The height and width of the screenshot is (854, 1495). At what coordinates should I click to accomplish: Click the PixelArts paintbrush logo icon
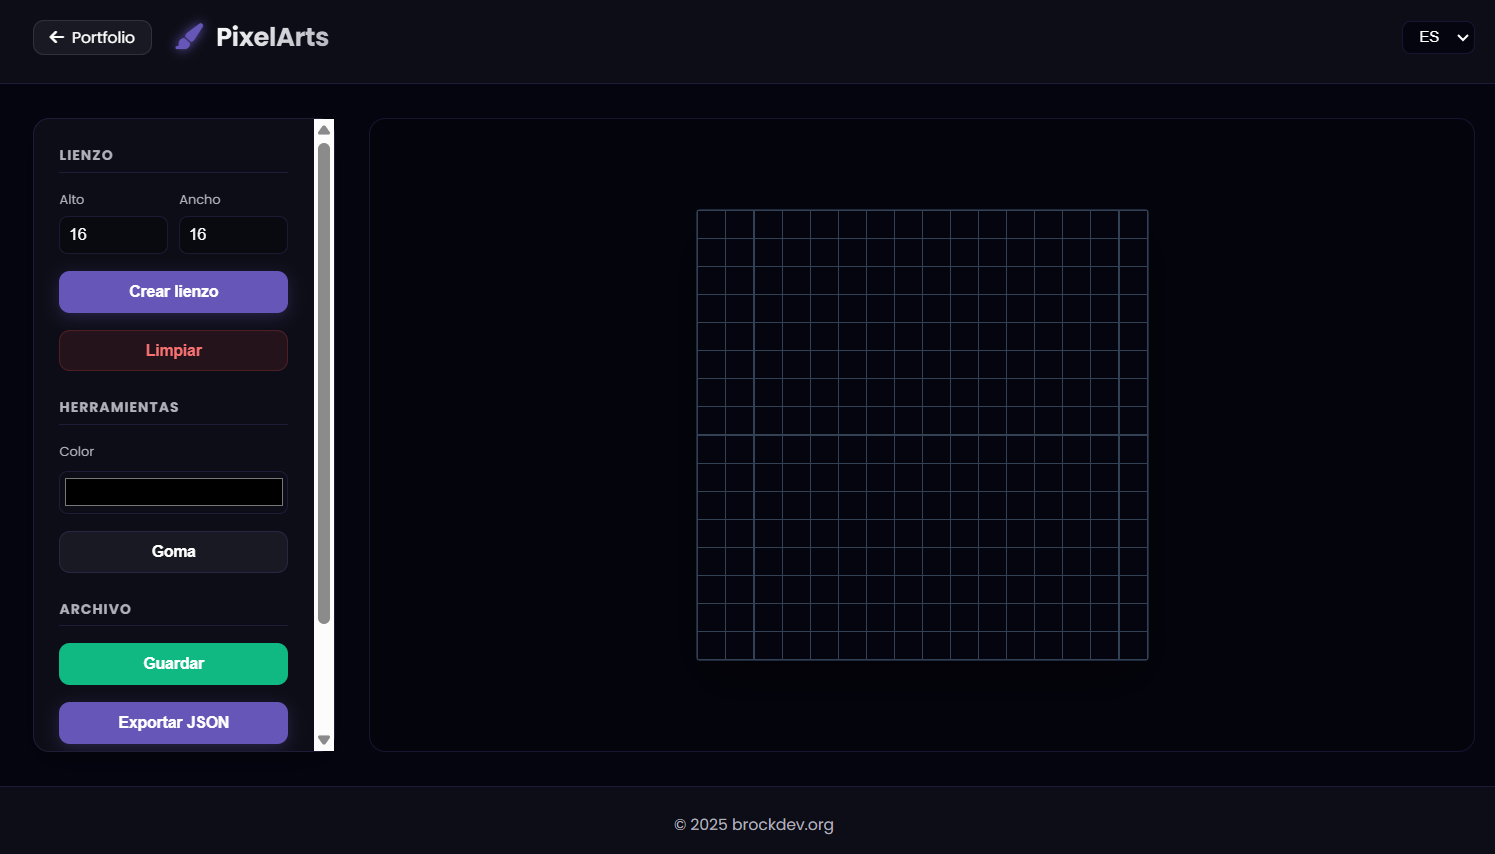point(189,37)
